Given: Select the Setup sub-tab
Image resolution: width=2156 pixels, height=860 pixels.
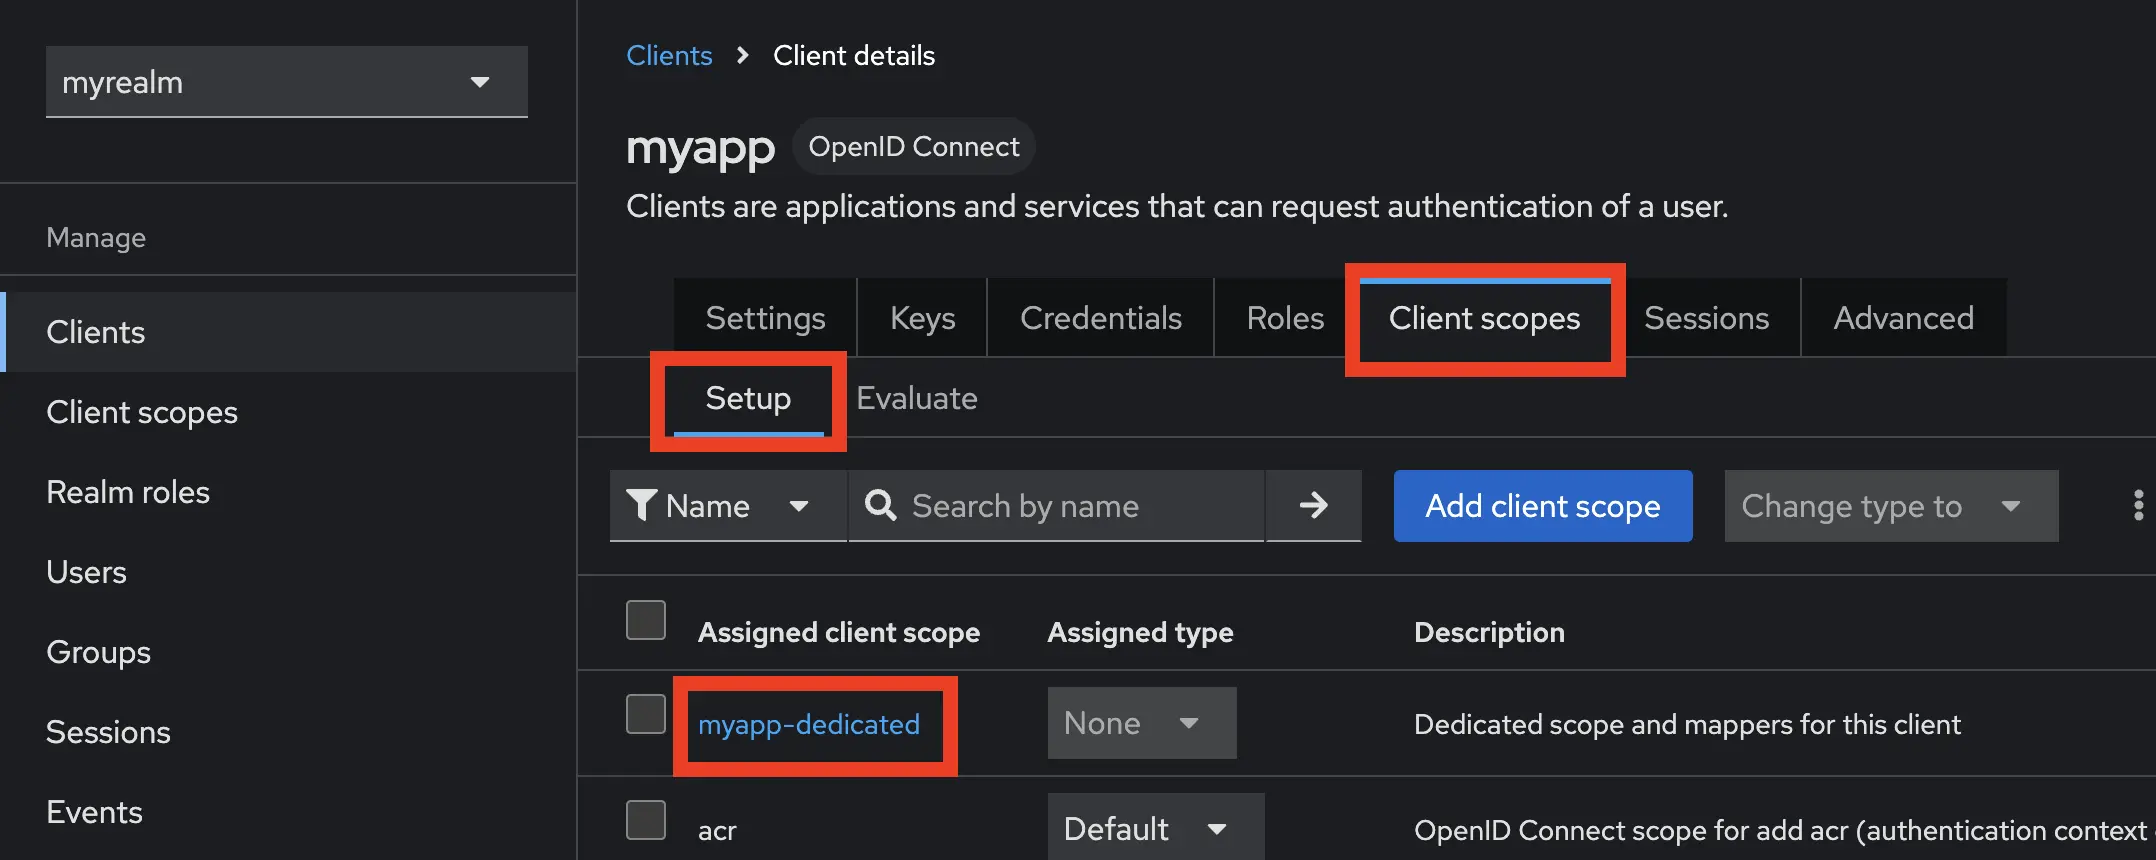Looking at the screenshot, I should tap(748, 398).
